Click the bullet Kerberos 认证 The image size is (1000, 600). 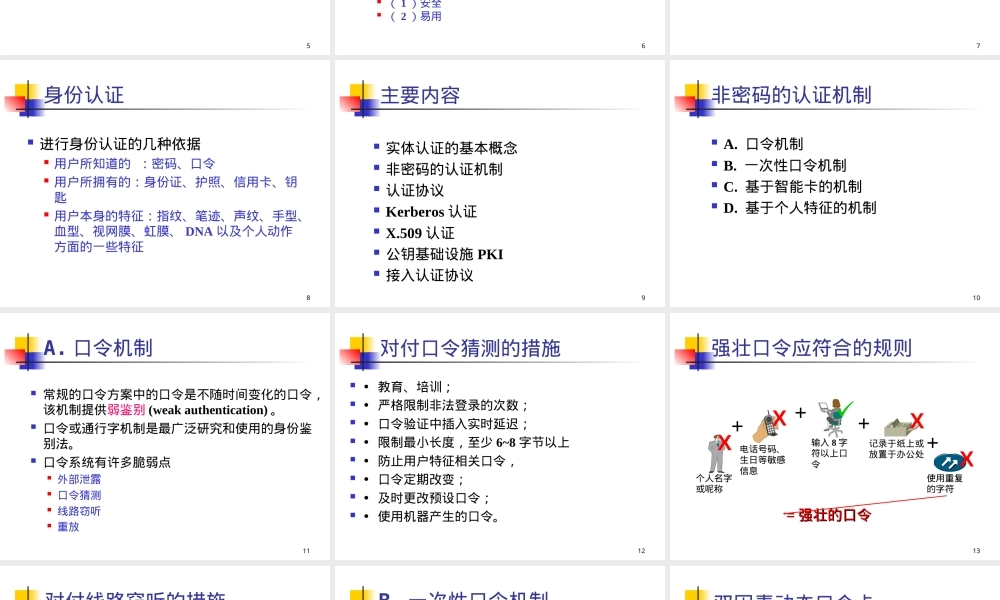click(431, 212)
